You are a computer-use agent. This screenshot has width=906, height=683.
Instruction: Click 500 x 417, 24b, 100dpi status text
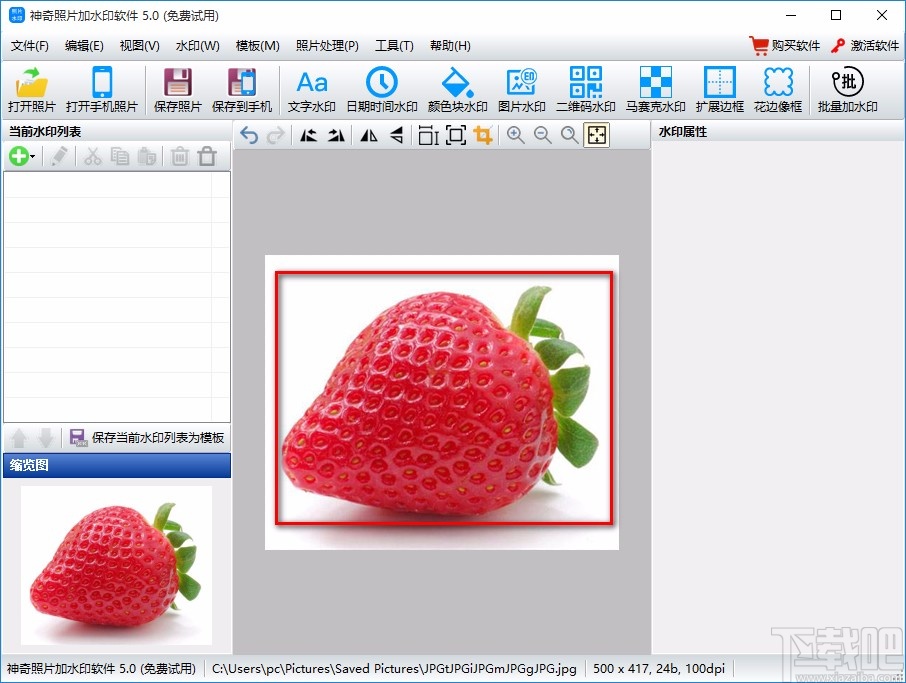659,669
